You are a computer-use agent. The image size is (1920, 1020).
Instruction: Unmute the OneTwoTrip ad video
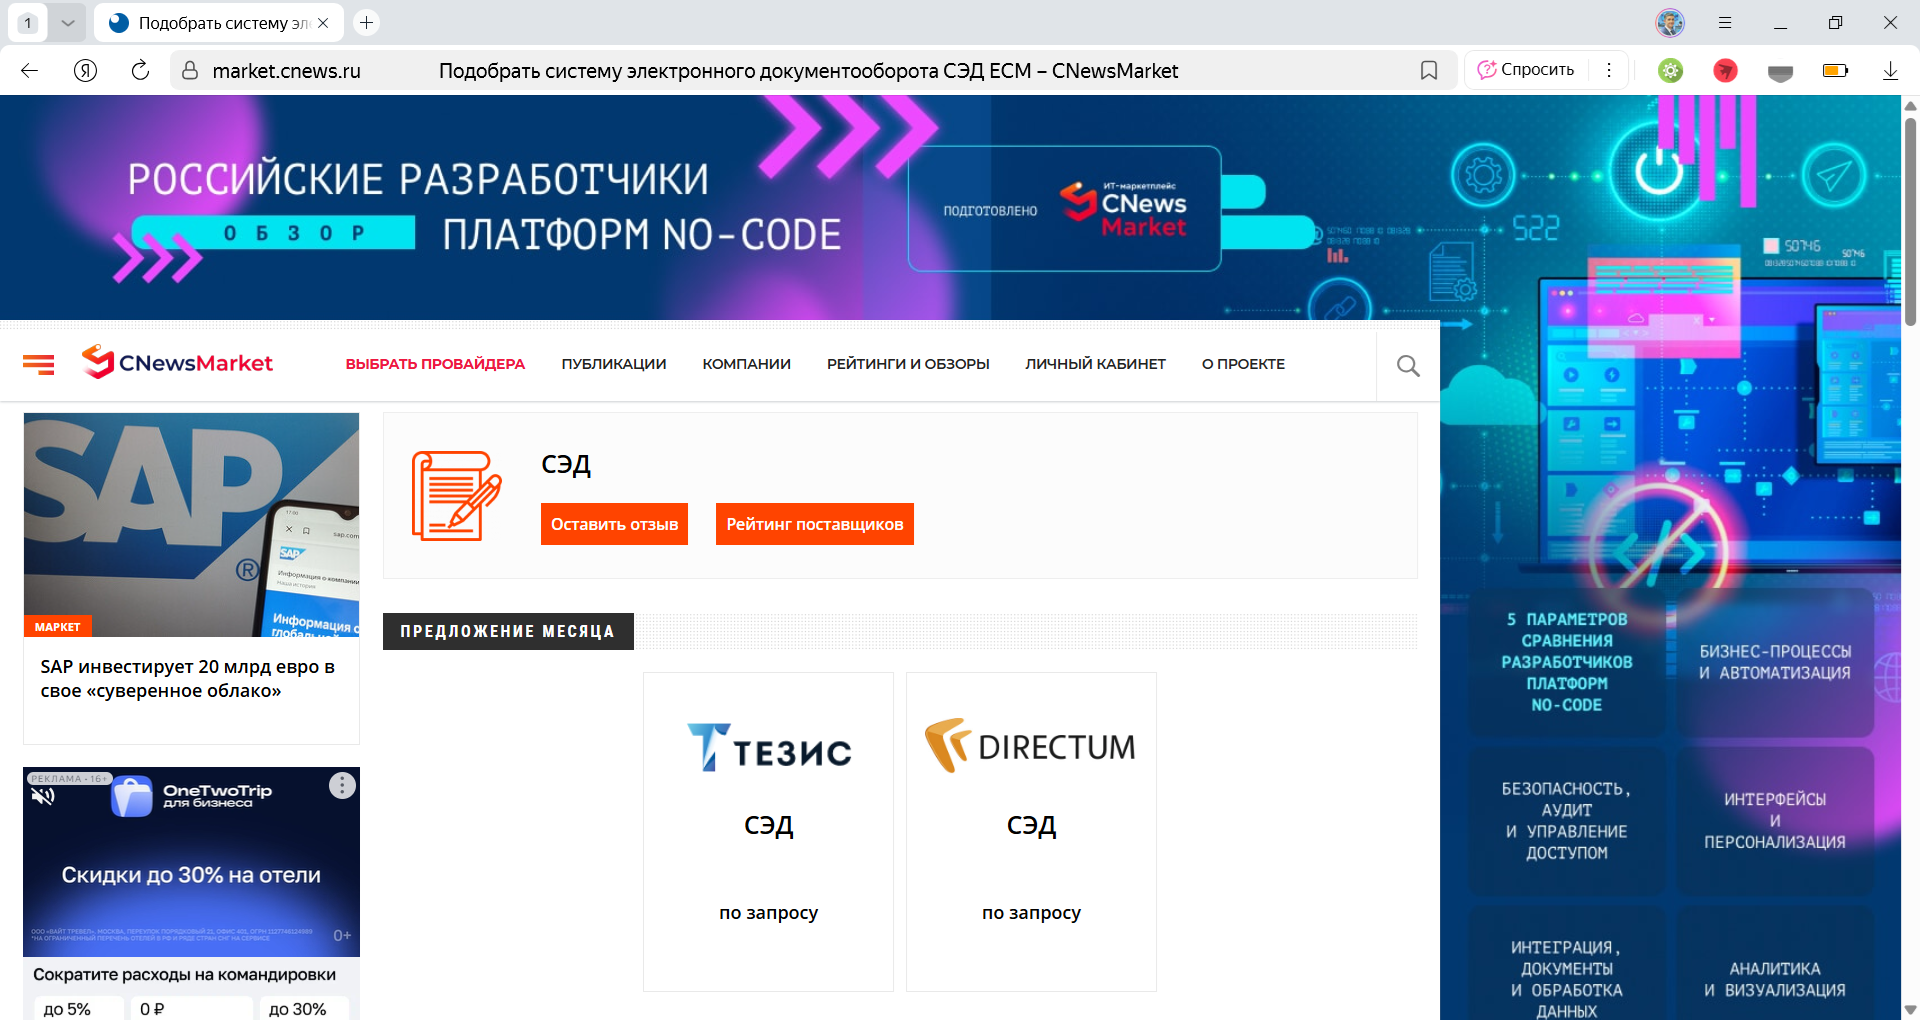coord(42,795)
